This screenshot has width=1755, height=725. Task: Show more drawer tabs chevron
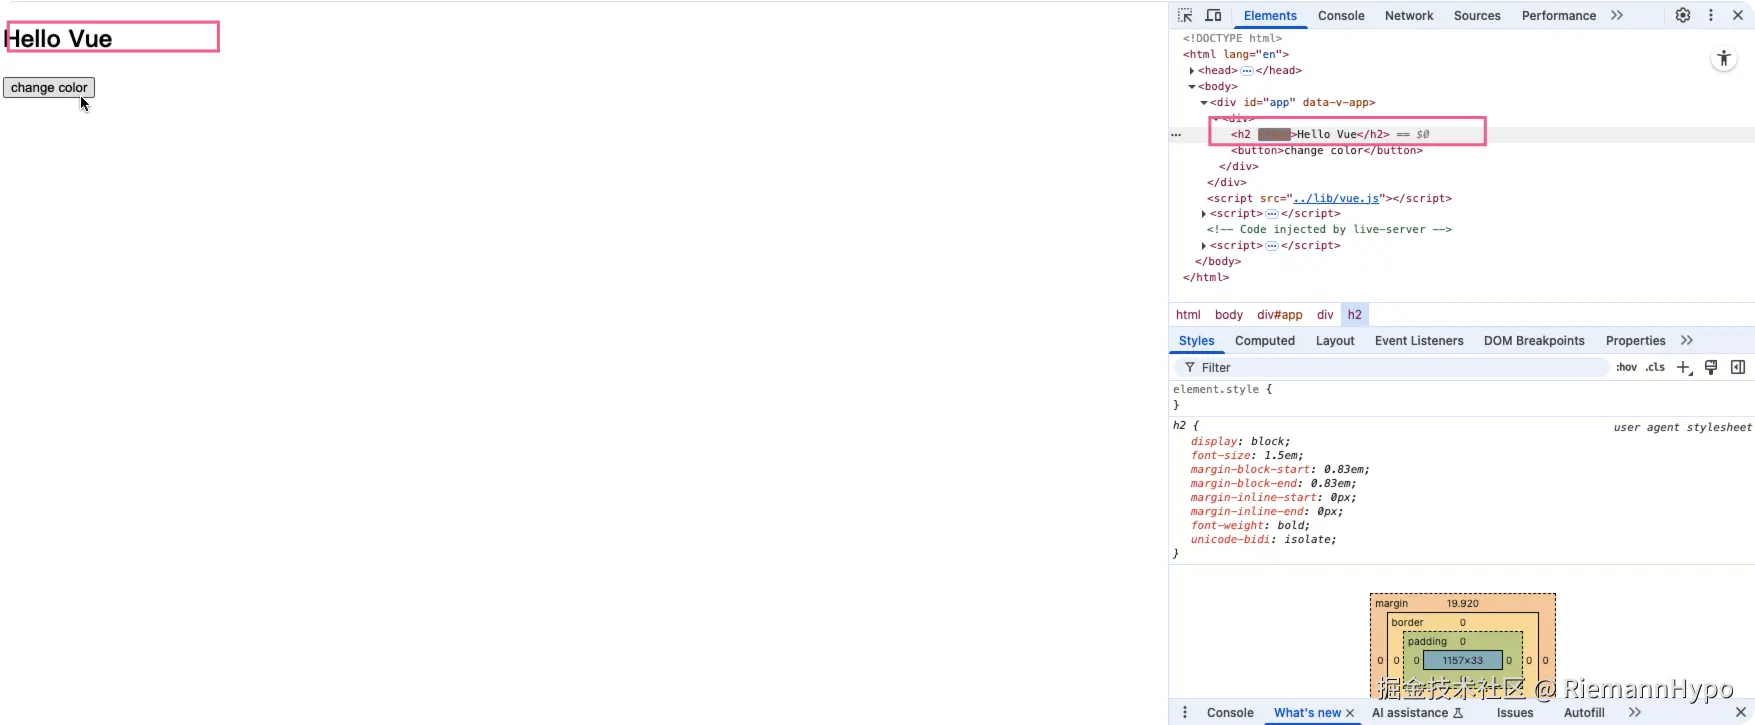(x=1635, y=713)
